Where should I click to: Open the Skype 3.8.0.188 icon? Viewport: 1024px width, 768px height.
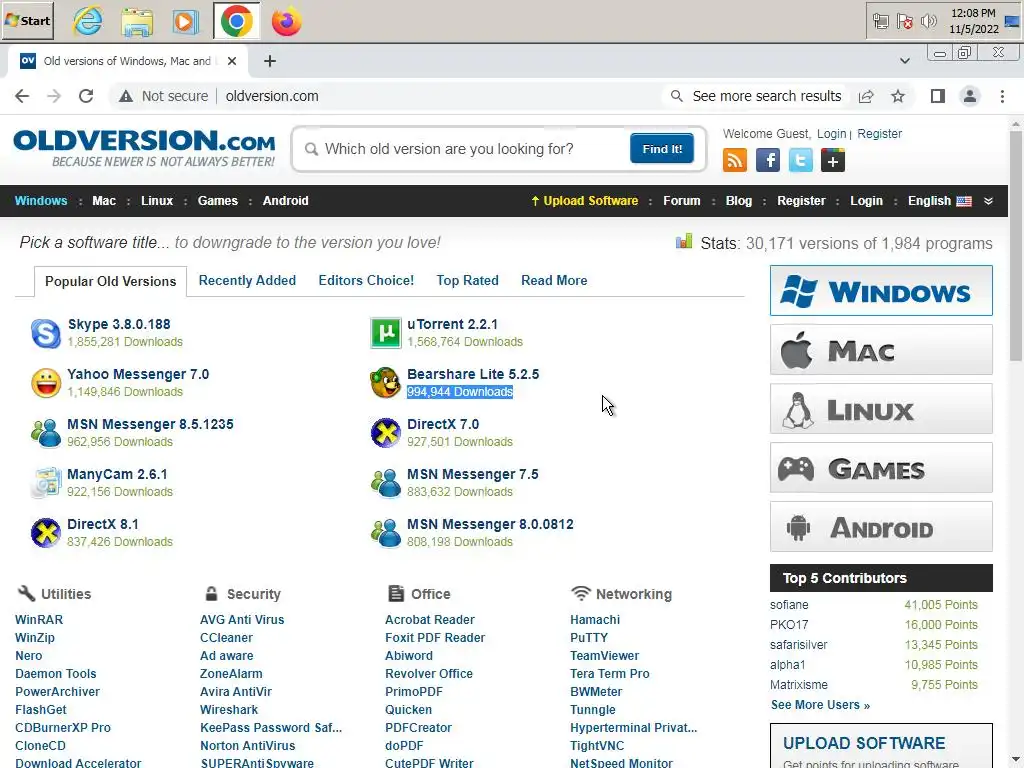[x=46, y=333]
